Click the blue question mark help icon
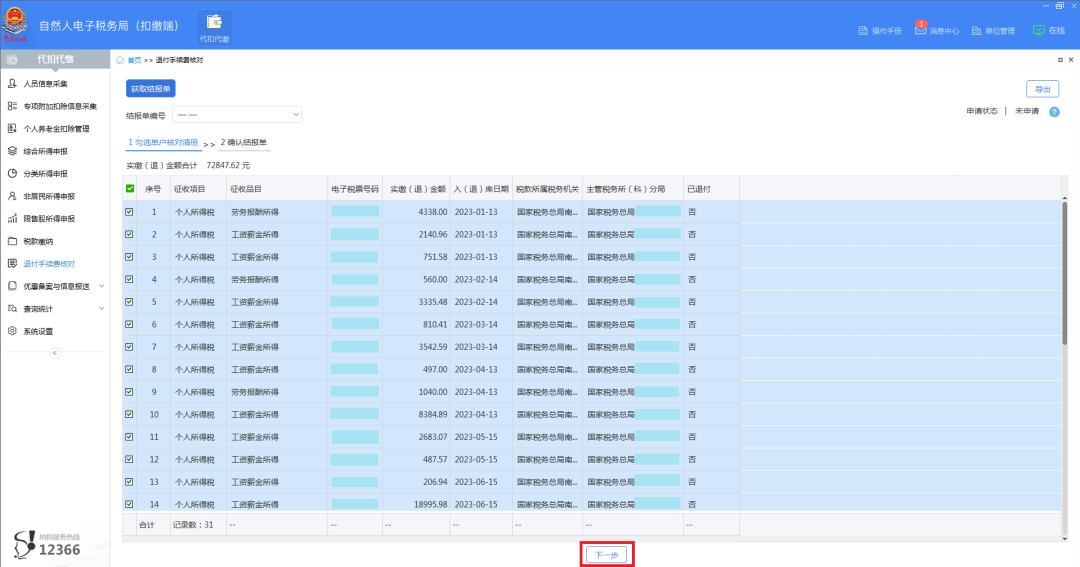1080x567 pixels. (1054, 112)
